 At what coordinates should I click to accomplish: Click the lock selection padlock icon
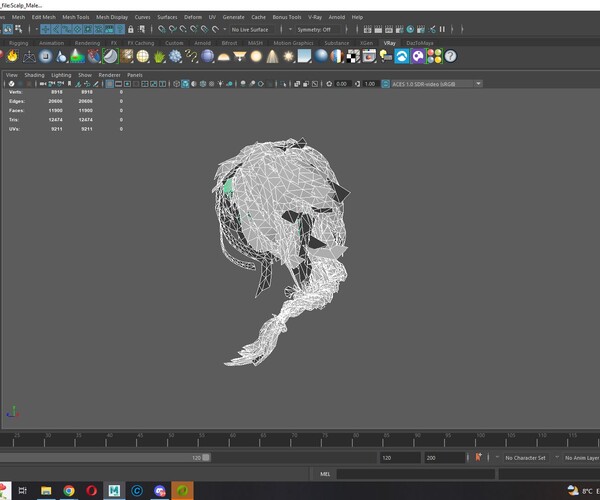click(x=130, y=29)
